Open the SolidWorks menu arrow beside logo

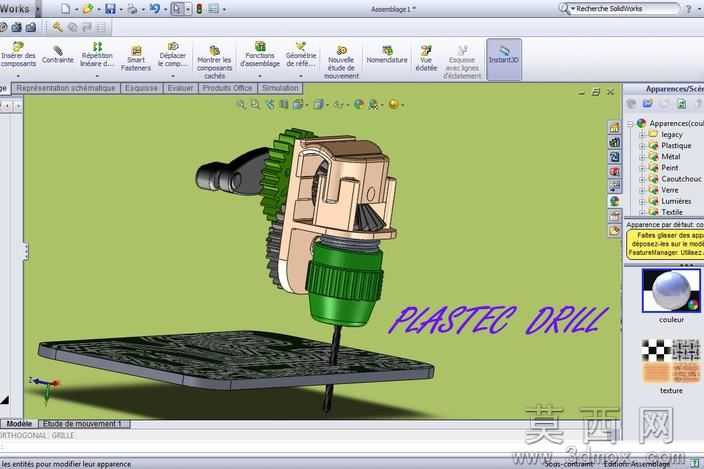tap(38, 9)
